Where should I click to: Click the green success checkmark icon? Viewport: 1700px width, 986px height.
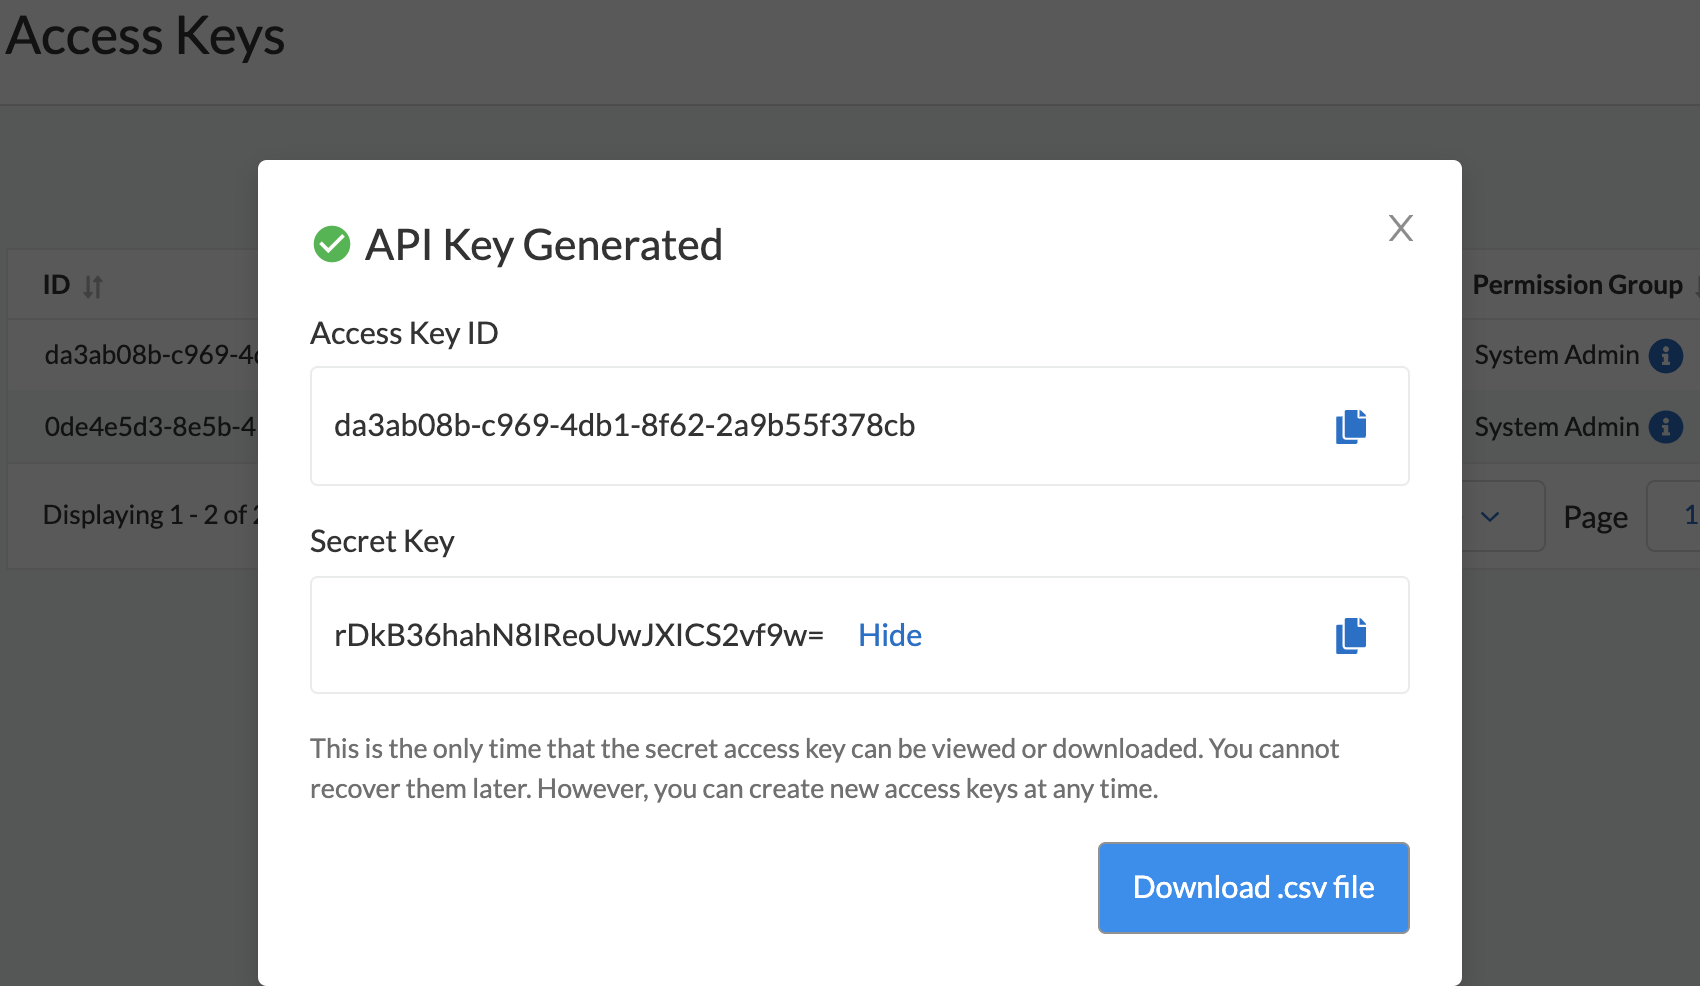[332, 244]
